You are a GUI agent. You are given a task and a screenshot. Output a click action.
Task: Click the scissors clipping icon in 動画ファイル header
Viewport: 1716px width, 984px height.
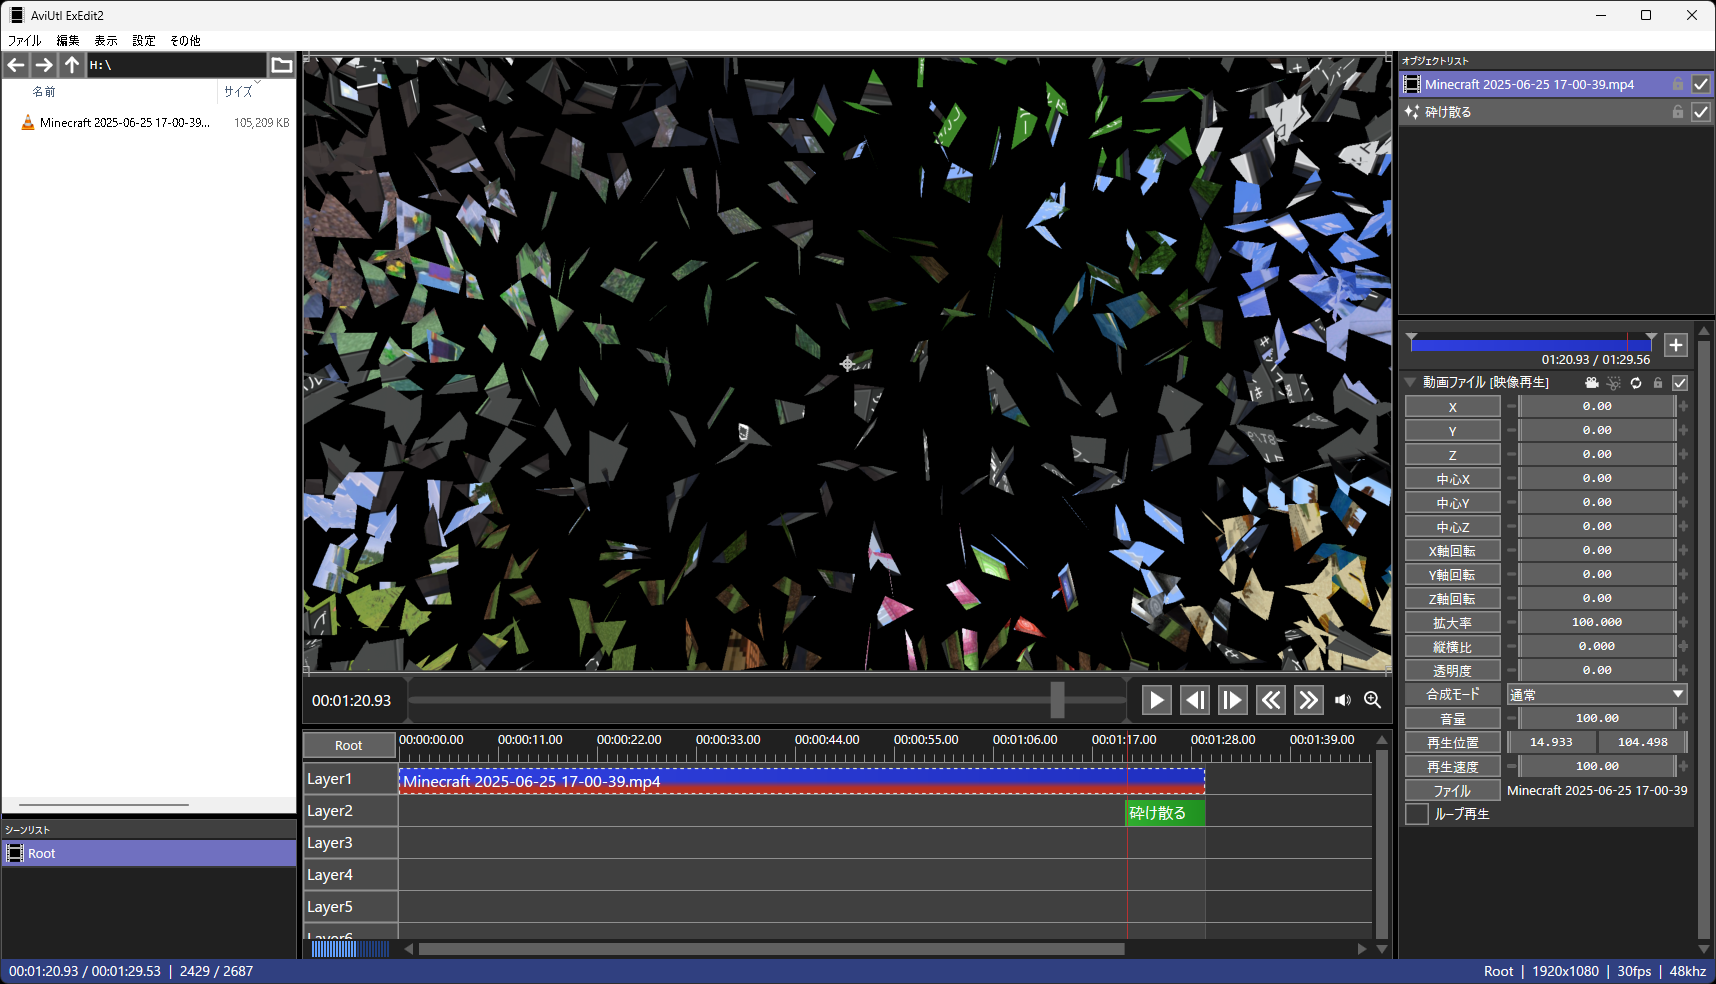[1614, 383]
